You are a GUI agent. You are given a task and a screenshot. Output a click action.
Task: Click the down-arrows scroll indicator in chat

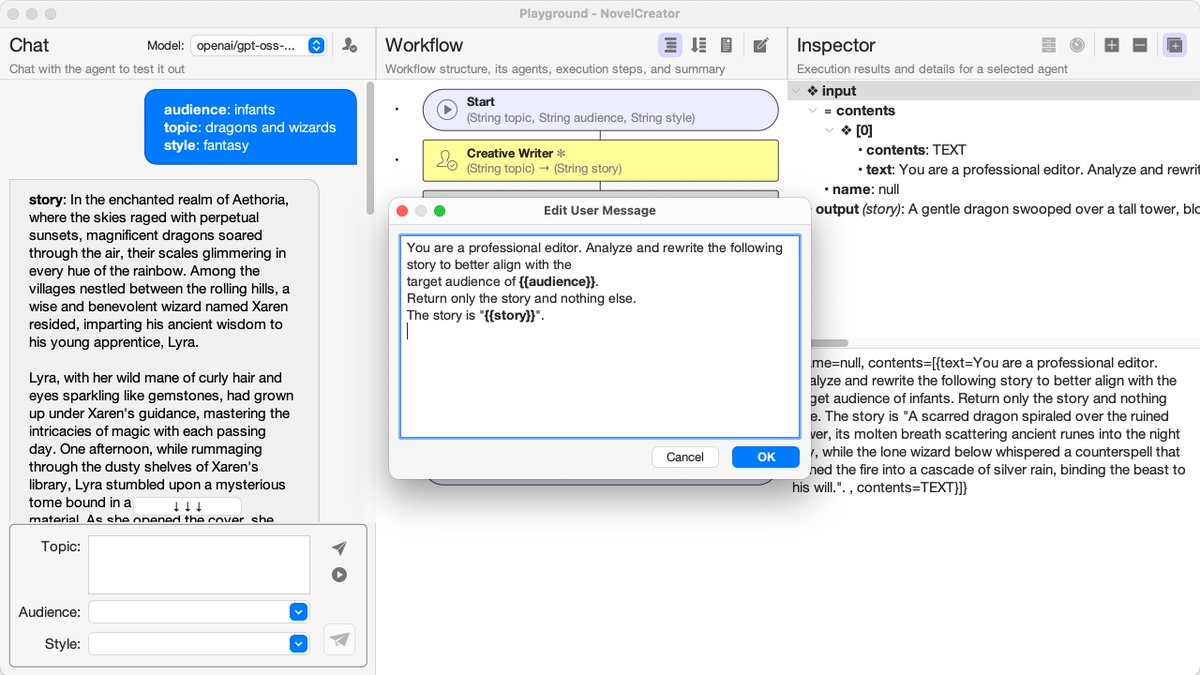click(188, 507)
